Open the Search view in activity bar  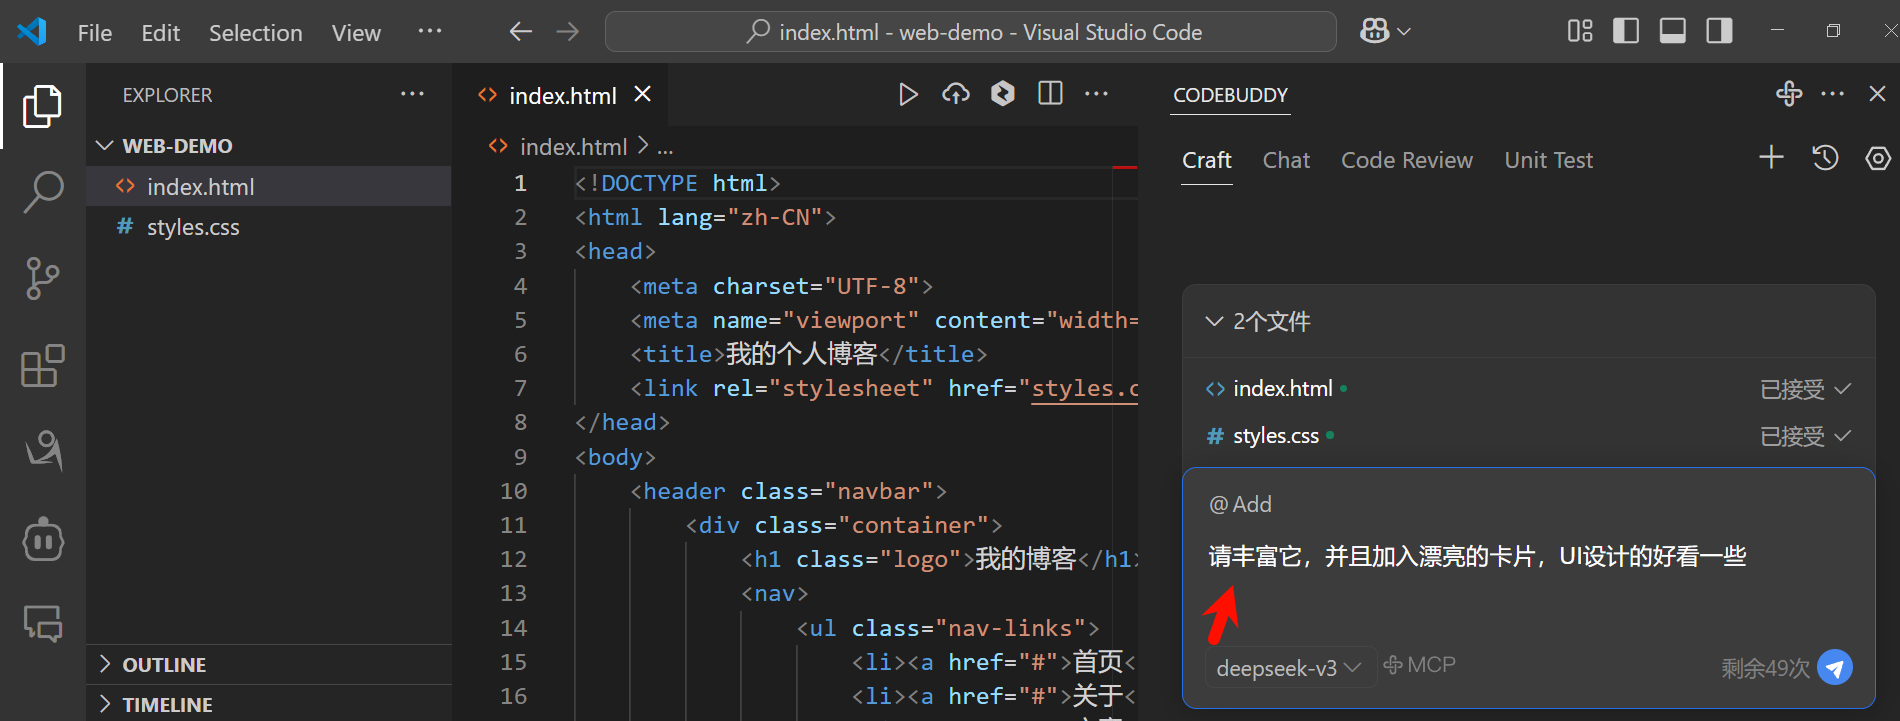click(x=43, y=191)
